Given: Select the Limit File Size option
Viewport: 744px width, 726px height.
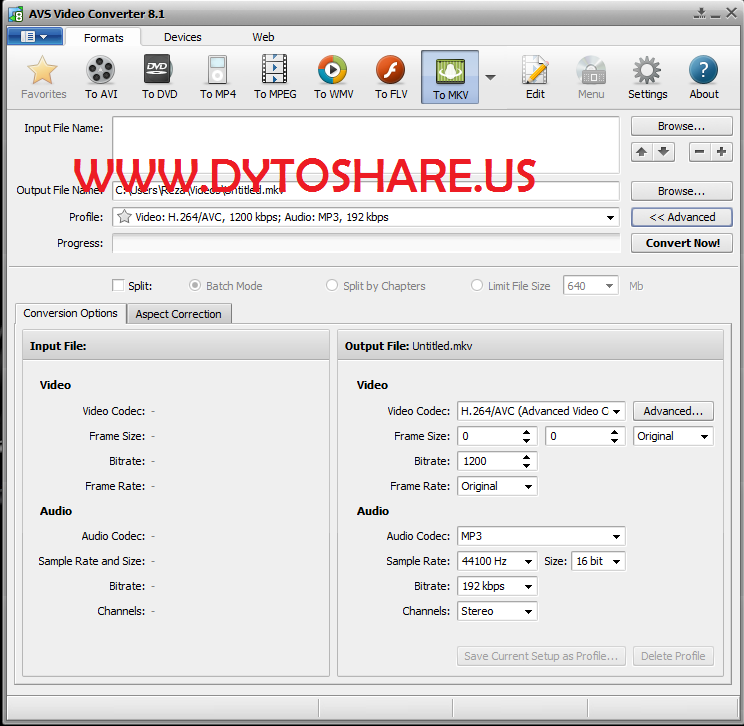Looking at the screenshot, I should 476,285.
